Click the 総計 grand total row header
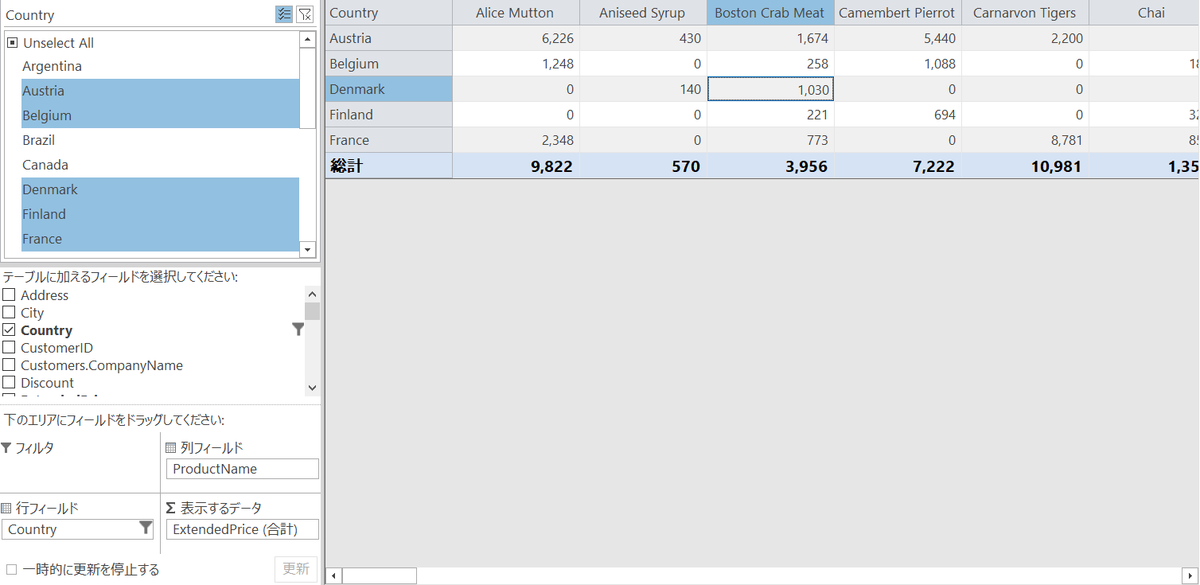Screen dimensions: 1200x585 pos(389,166)
